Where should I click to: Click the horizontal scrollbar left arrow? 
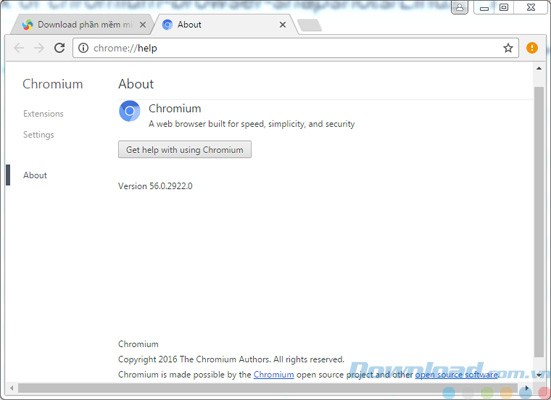[12, 388]
